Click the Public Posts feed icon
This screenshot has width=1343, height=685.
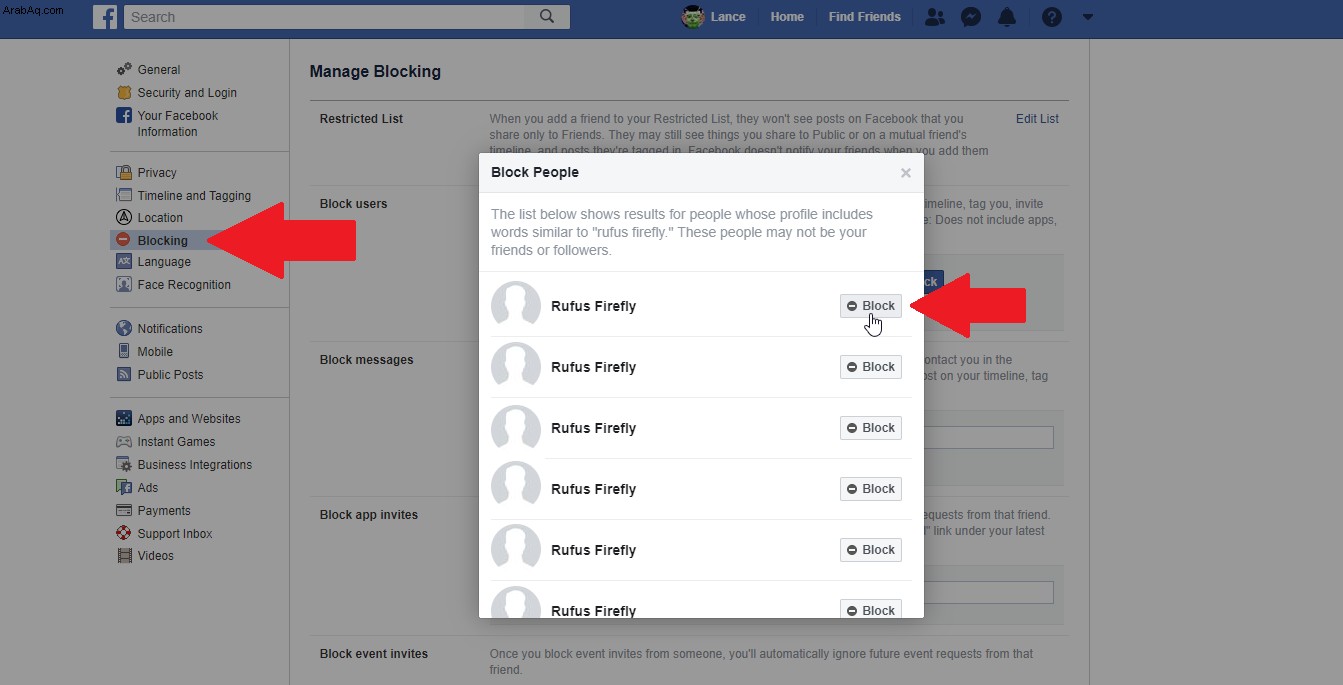(124, 375)
